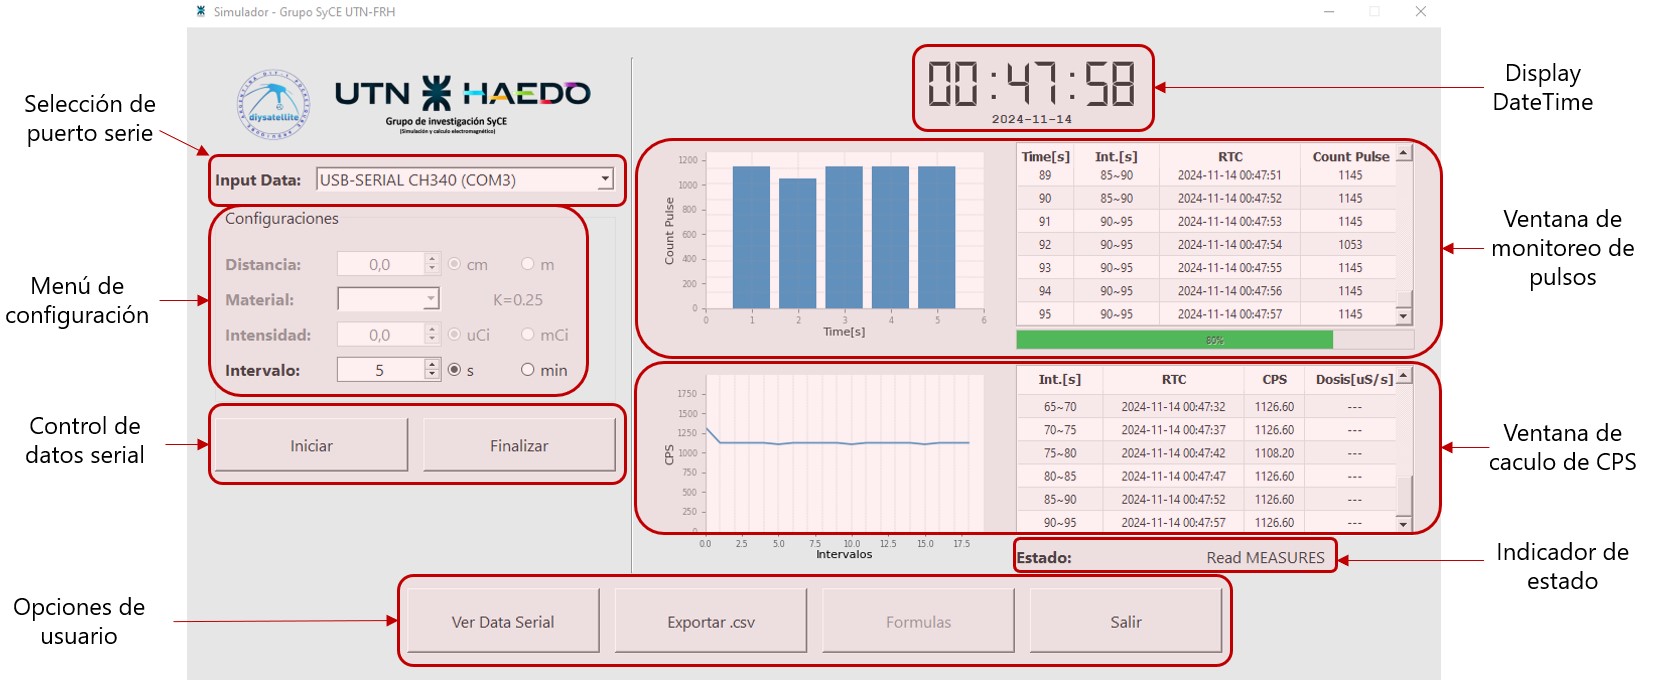The height and width of the screenshot is (680, 1662).
Task: Click the Intensidad input field
Action: (x=381, y=335)
